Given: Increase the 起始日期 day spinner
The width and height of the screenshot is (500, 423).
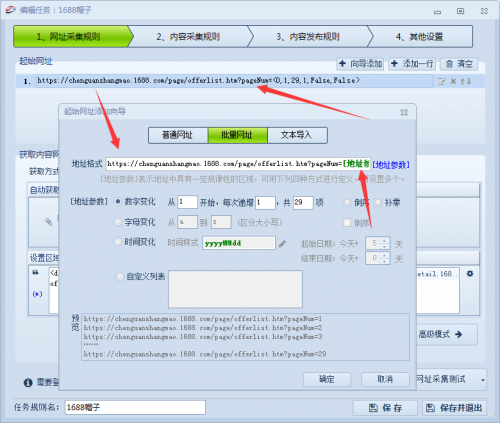Looking at the screenshot, I should coord(385,240).
